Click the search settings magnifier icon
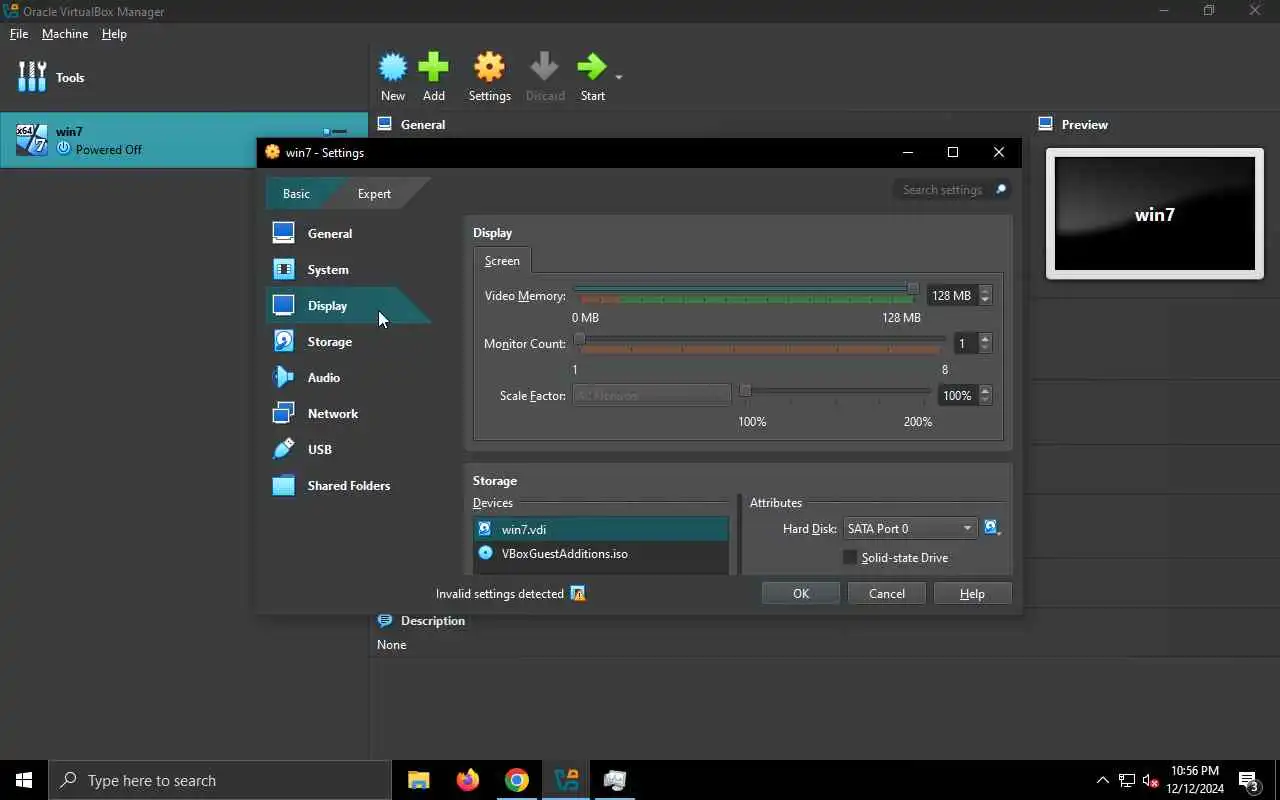The width and height of the screenshot is (1280, 800). pos(999,190)
